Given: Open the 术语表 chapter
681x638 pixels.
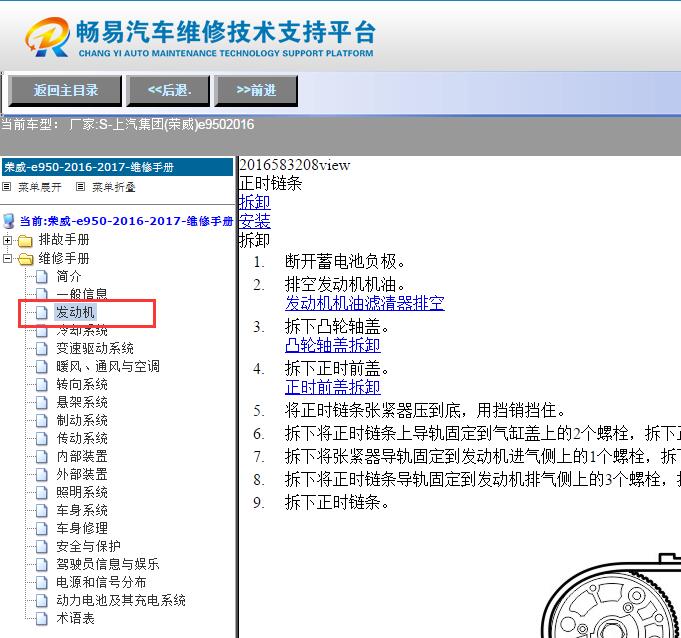Looking at the screenshot, I should pos(75,618).
